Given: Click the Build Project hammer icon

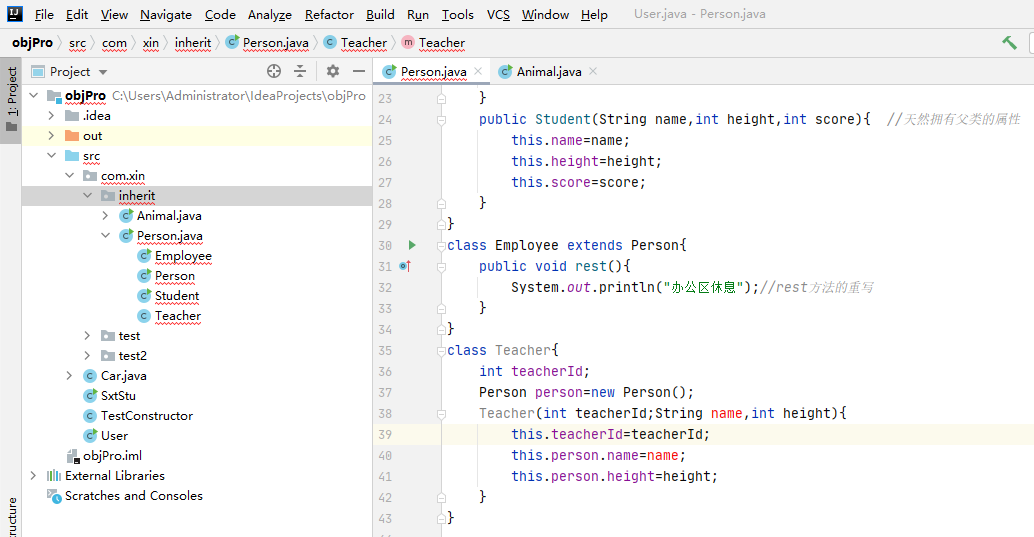Looking at the screenshot, I should [1009, 43].
